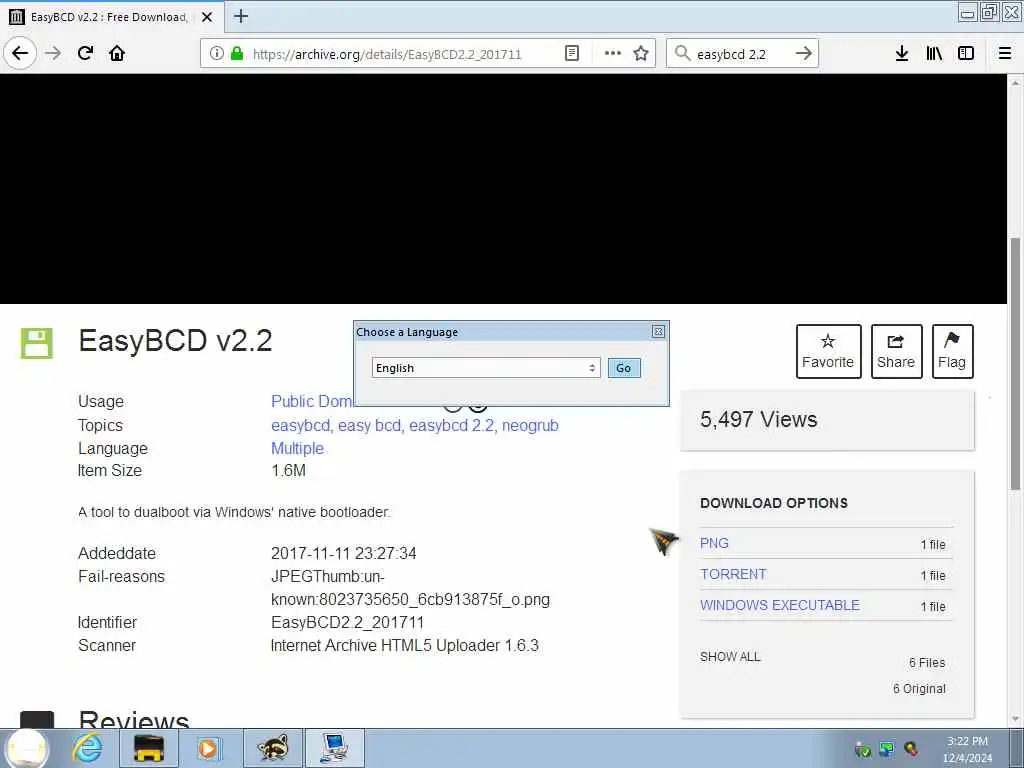Open the neogrub topic link
The height and width of the screenshot is (768, 1024).
[x=530, y=425]
